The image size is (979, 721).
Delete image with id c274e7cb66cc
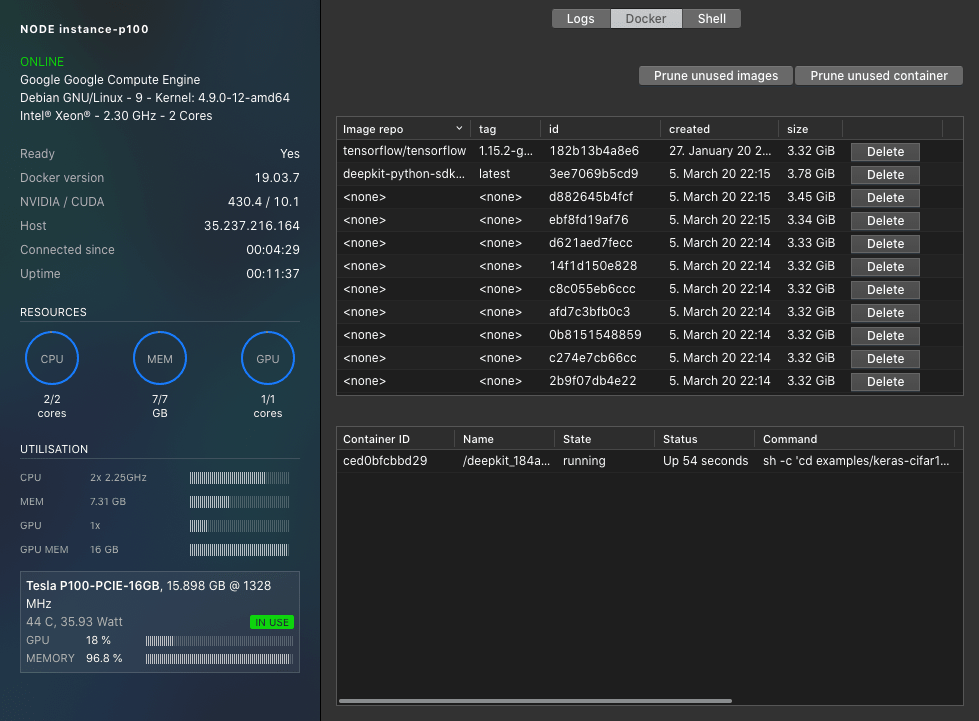pos(885,359)
